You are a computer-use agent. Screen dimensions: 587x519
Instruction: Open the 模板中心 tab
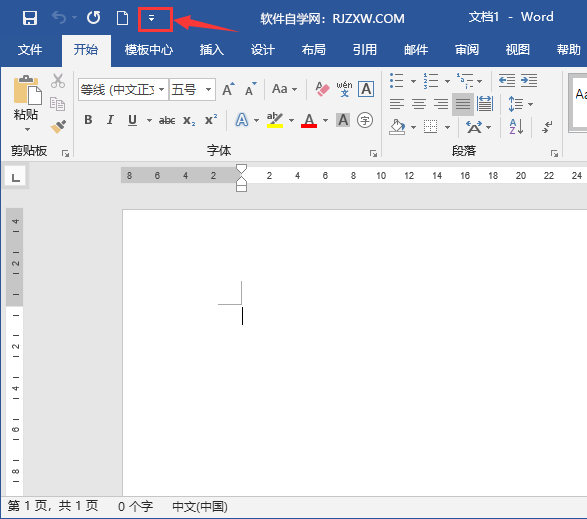click(149, 49)
